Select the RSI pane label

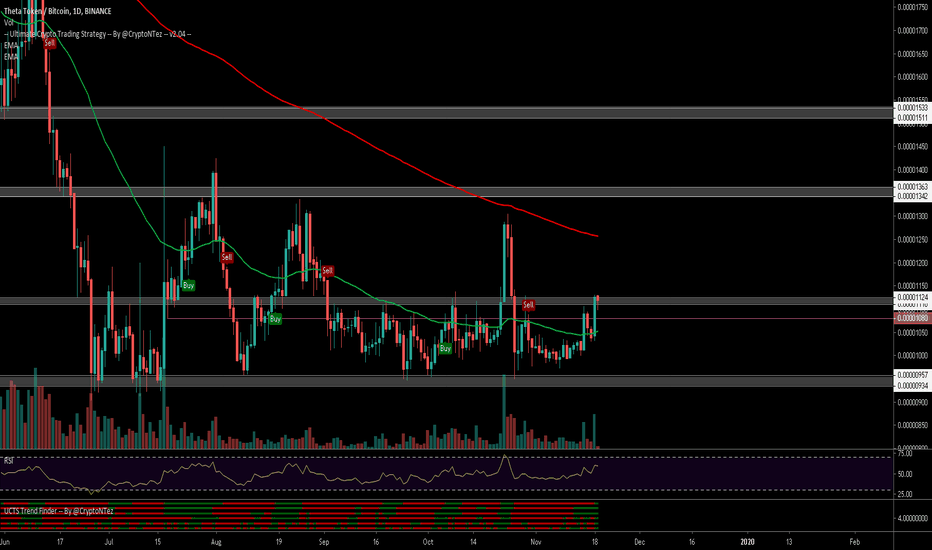tap(8, 460)
